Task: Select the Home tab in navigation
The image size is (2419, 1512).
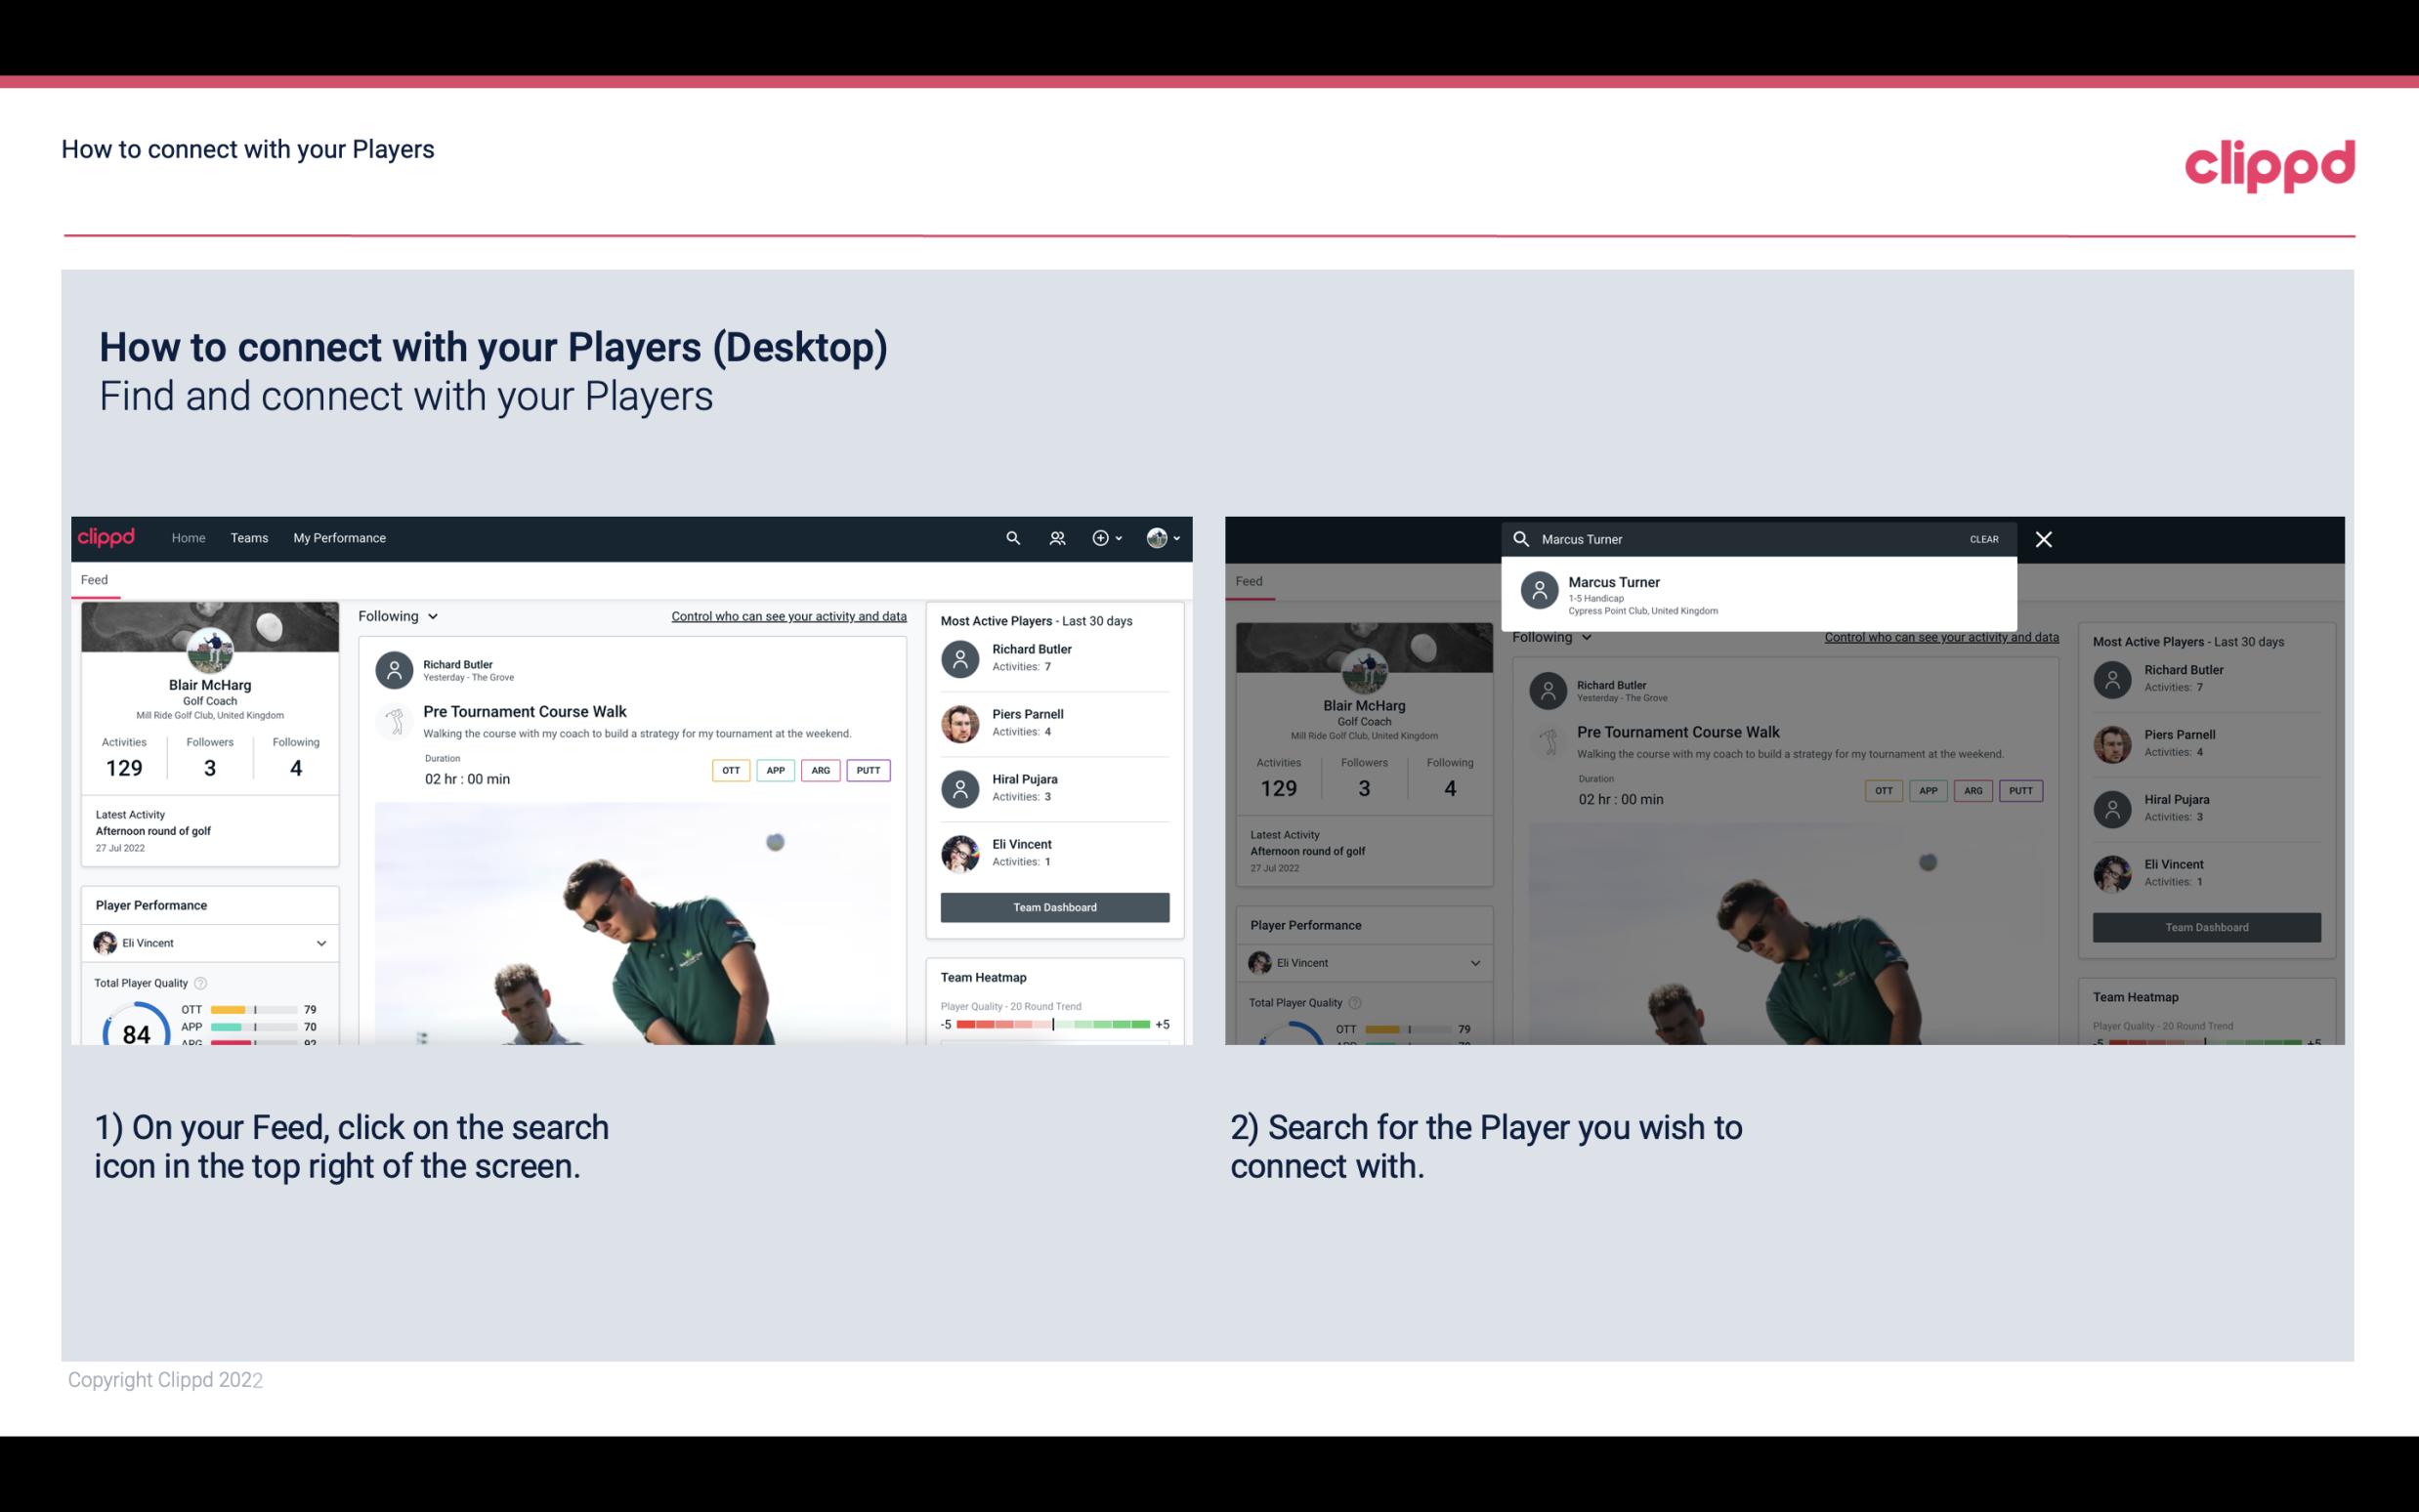Action: 187,536
